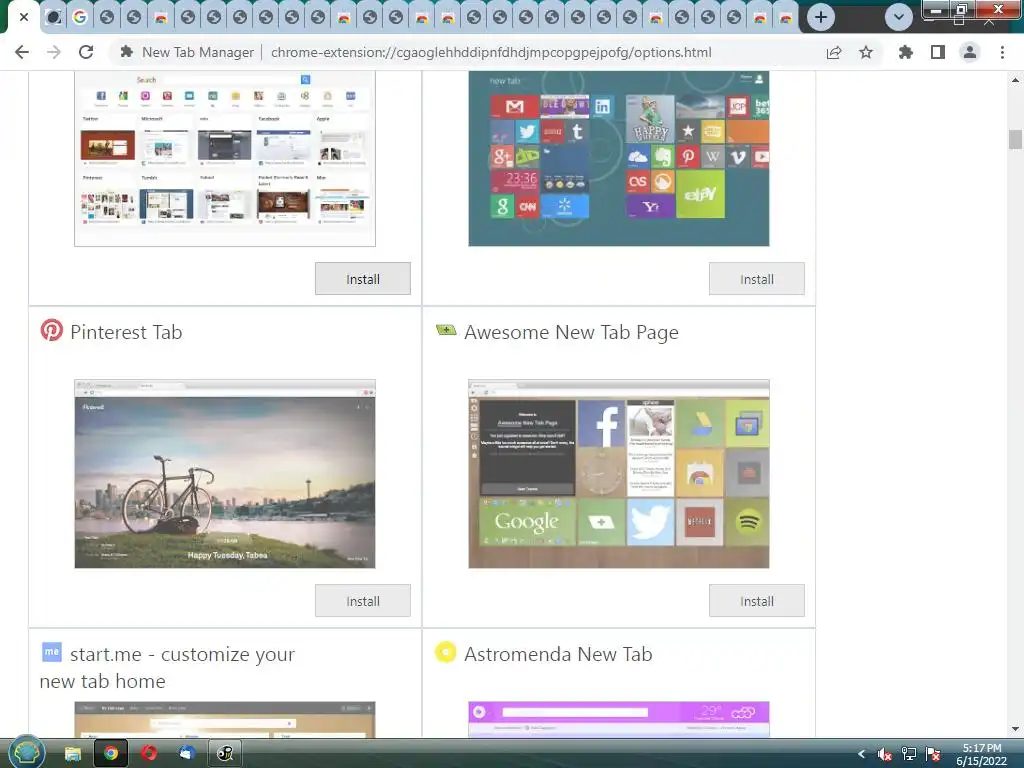Viewport: 1024px width, 768px height.
Task: Install Awesome New Tab Page
Action: [x=756, y=601]
